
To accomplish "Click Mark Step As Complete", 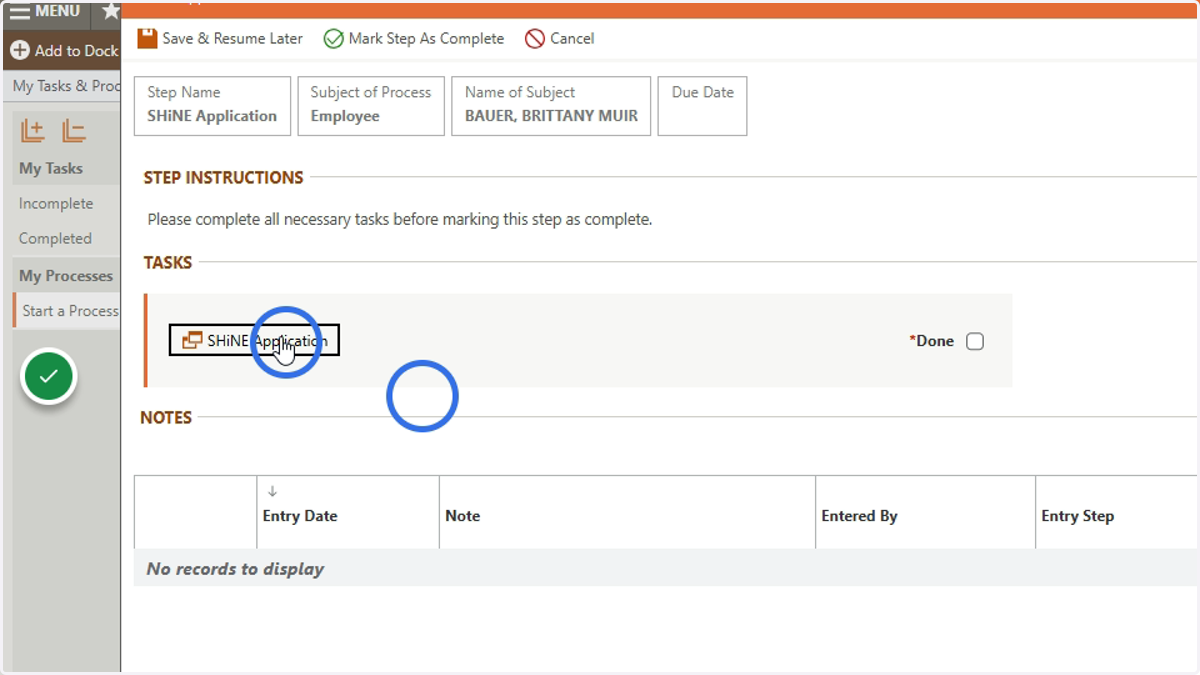I will click(414, 39).
